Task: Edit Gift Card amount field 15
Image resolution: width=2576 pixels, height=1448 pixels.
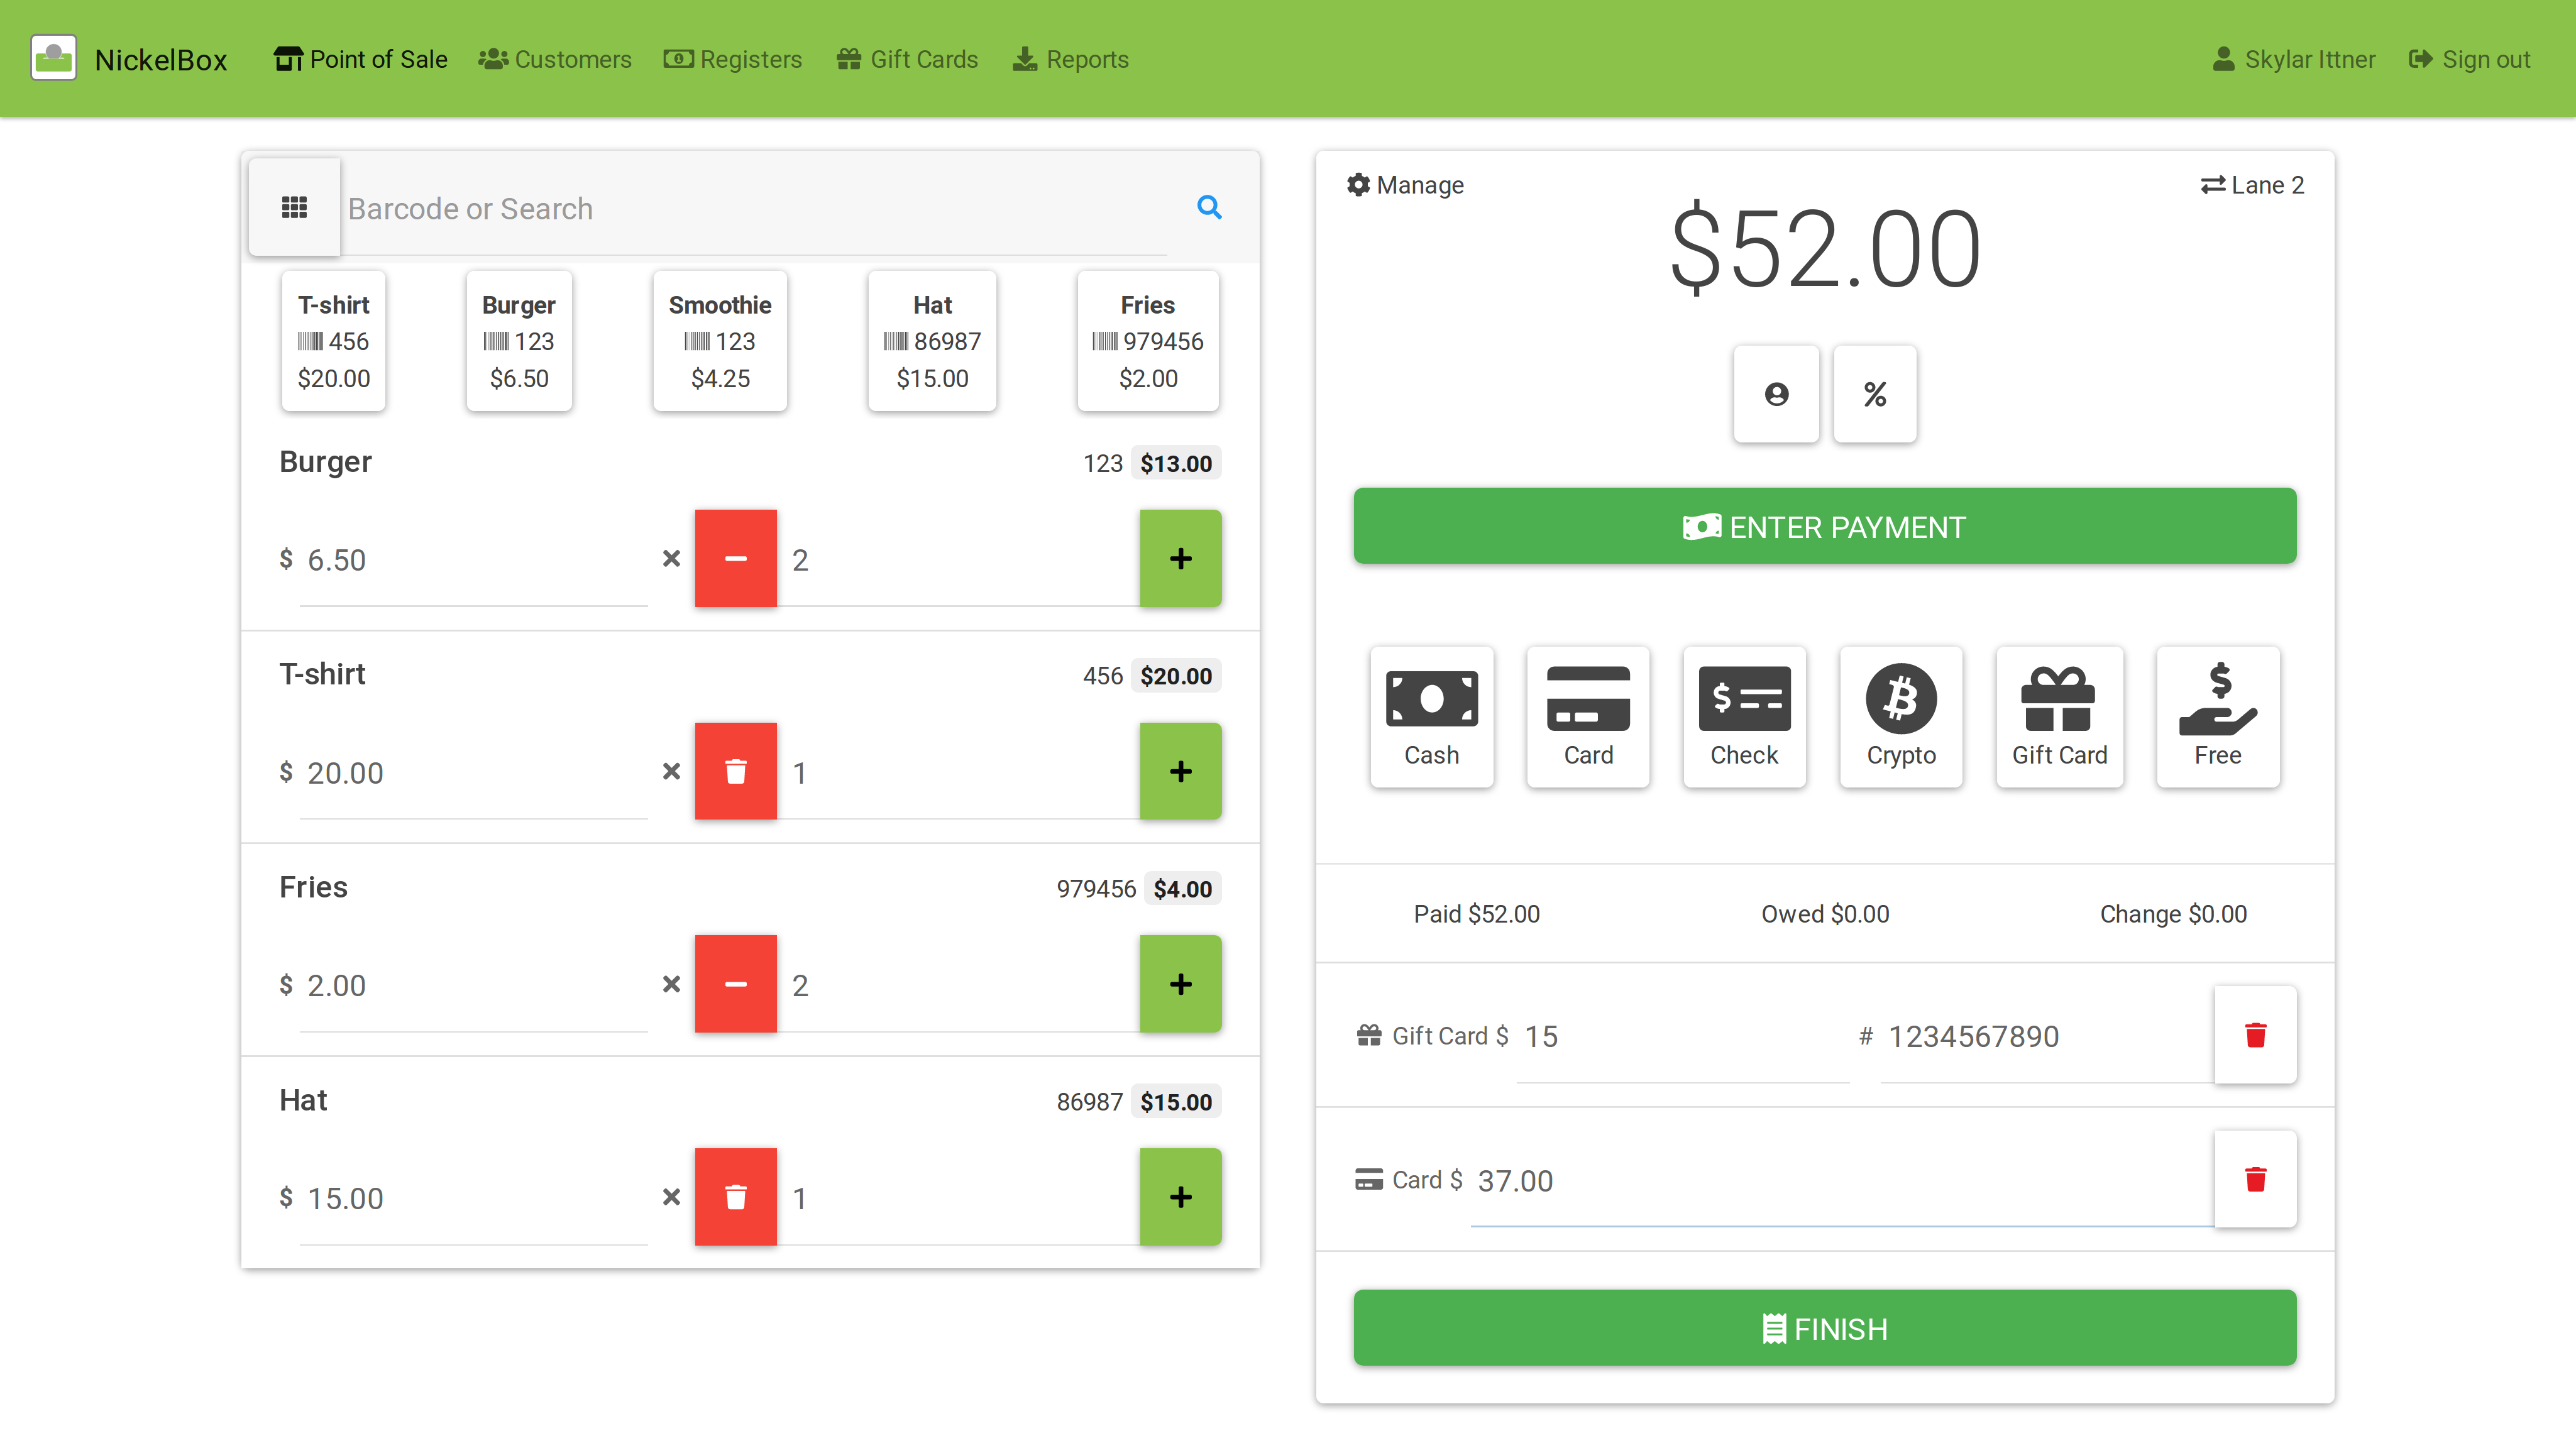Action: (x=1683, y=1037)
